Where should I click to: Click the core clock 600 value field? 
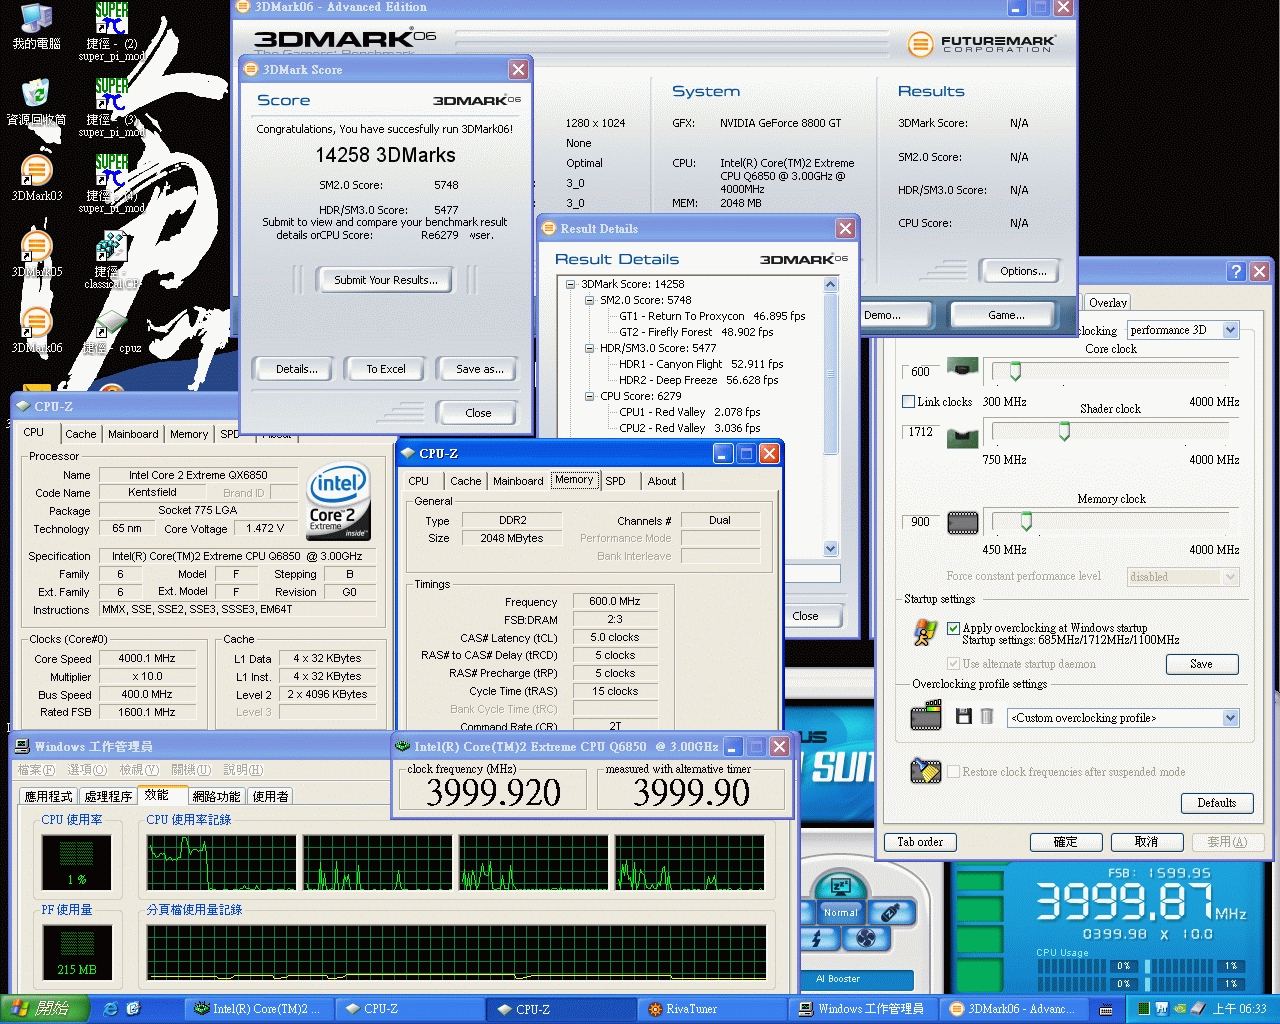tap(922, 372)
